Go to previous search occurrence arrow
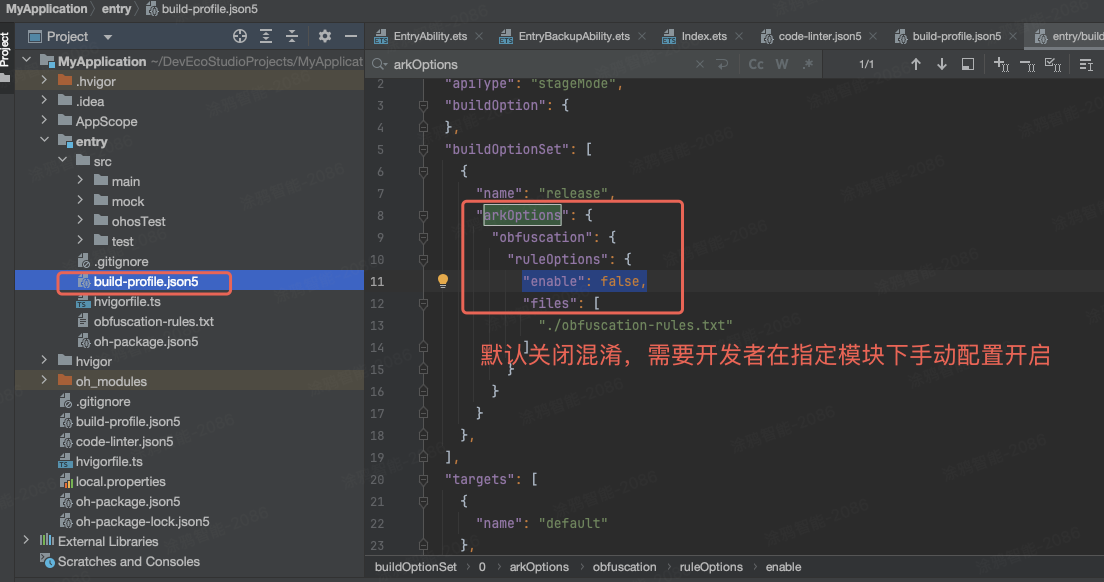 pyautogui.click(x=915, y=64)
